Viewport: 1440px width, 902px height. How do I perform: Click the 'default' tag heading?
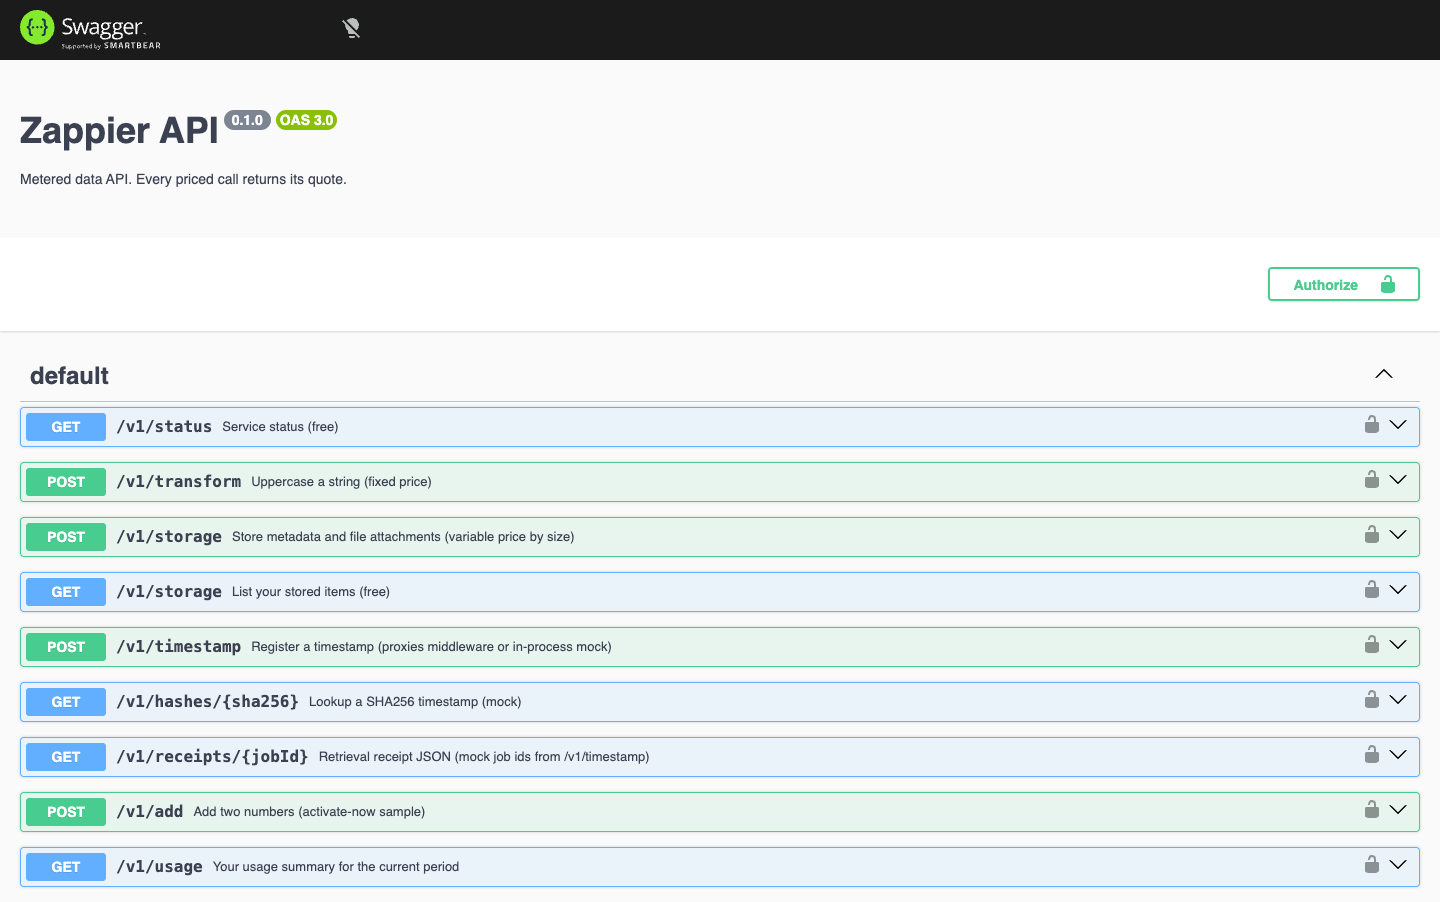pos(69,376)
